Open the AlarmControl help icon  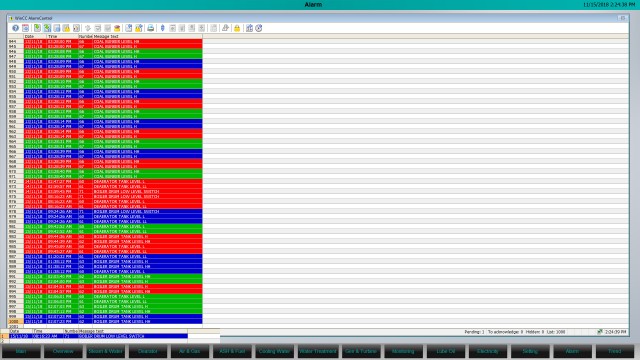pyautogui.click(x=15, y=28)
